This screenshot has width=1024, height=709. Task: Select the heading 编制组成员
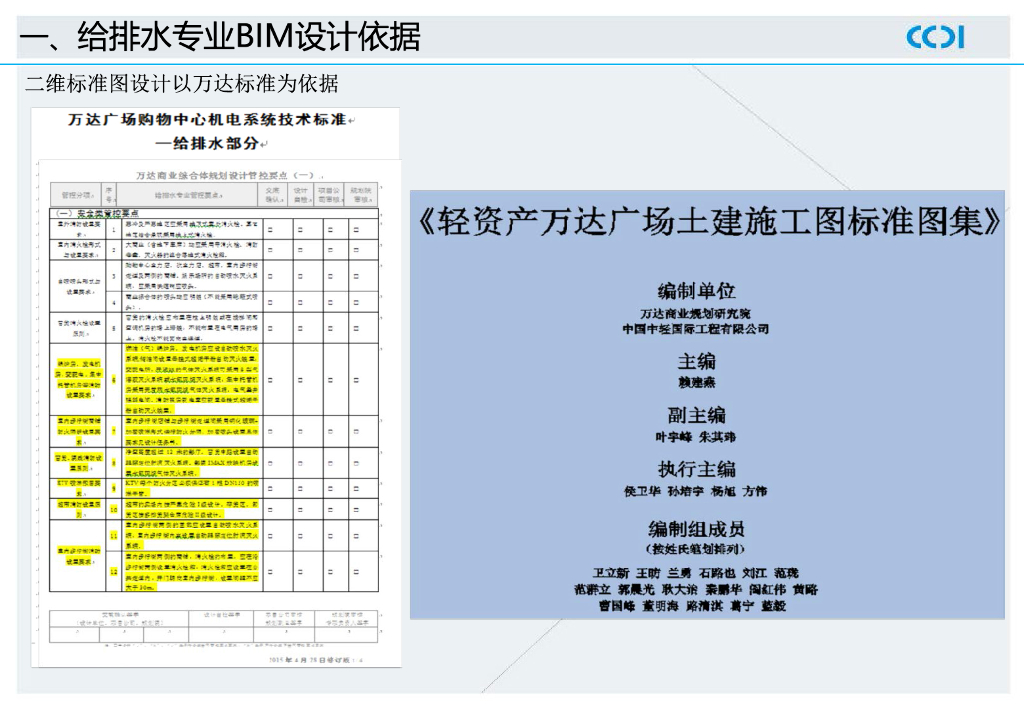[696, 529]
